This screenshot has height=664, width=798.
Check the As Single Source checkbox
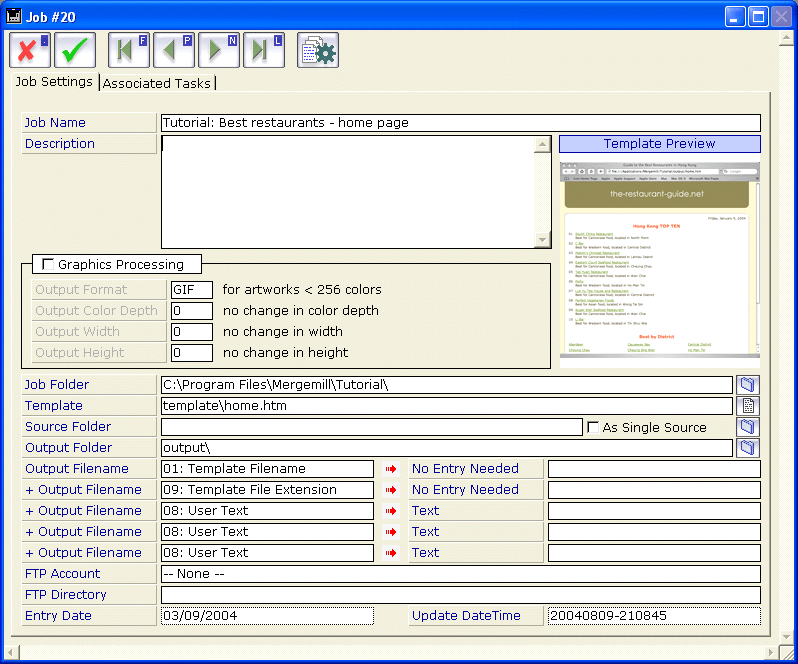pyautogui.click(x=593, y=427)
